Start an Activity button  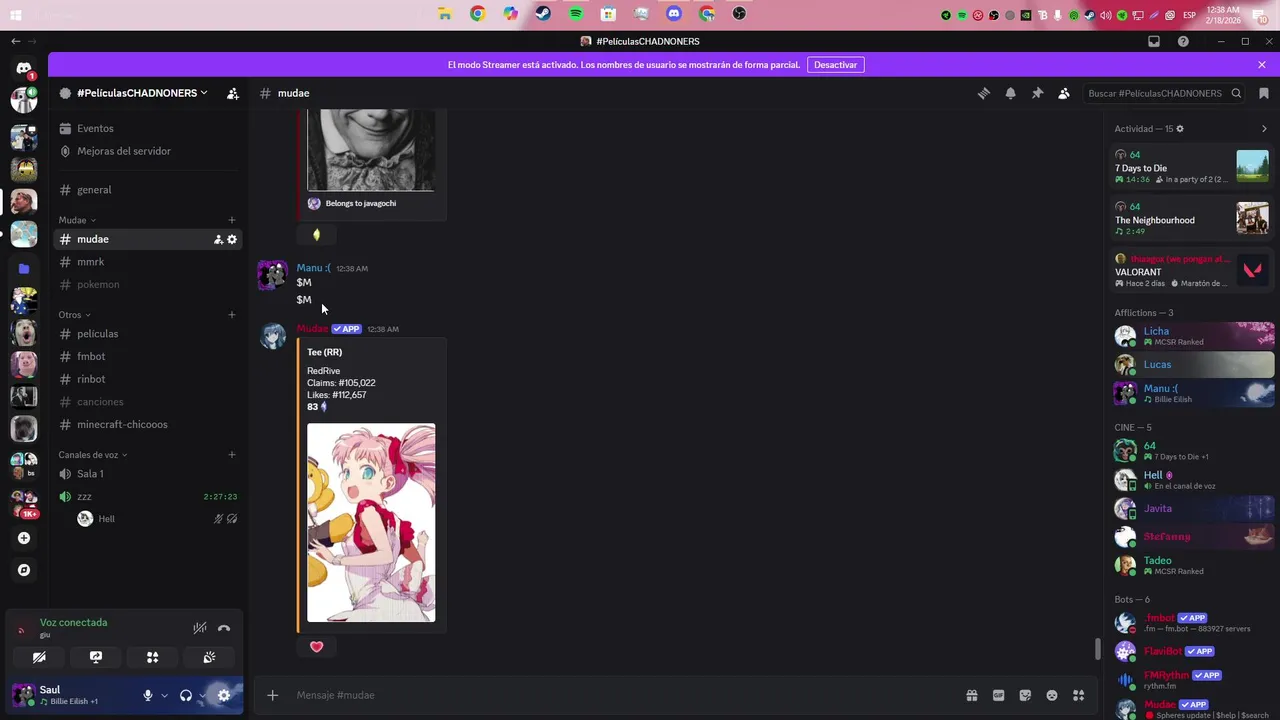[x=152, y=657]
